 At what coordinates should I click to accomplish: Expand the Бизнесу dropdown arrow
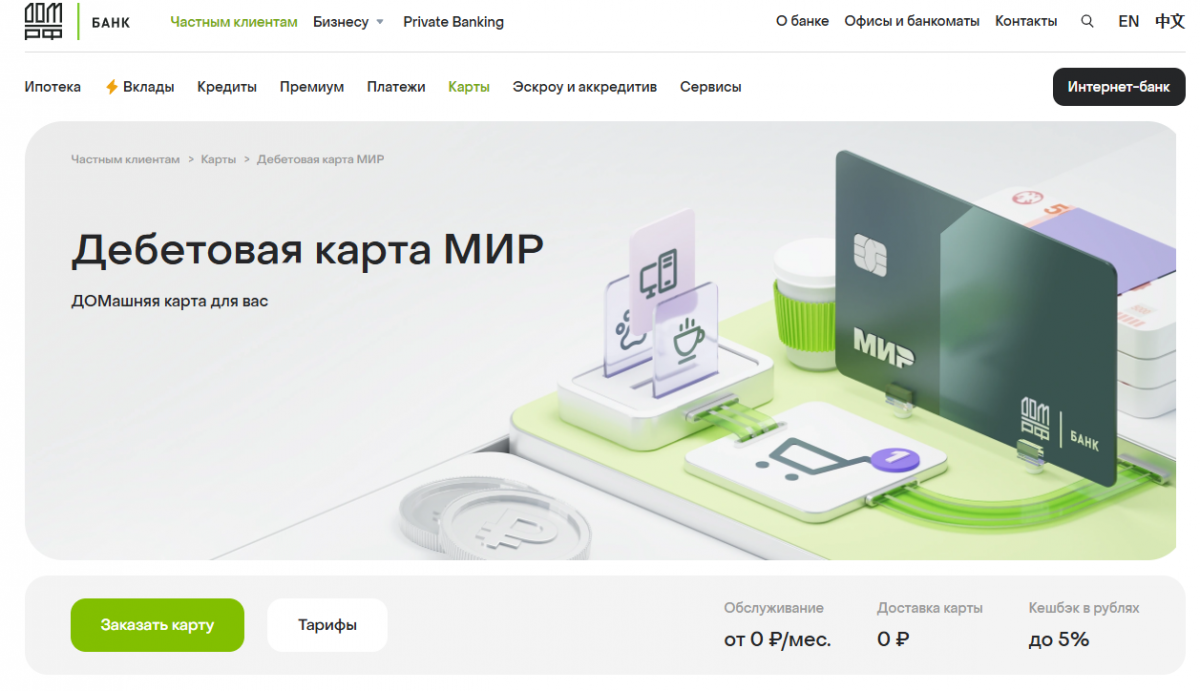click(x=380, y=23)
